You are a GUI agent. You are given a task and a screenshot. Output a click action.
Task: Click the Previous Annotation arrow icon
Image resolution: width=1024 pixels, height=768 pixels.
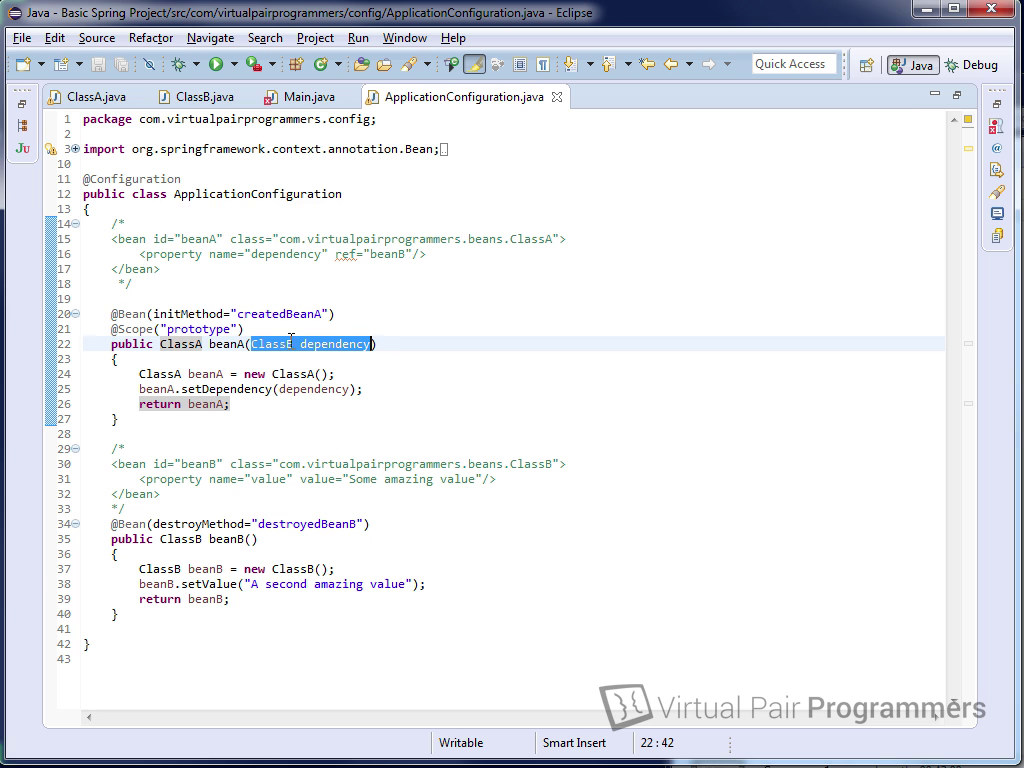click(609, 64)
